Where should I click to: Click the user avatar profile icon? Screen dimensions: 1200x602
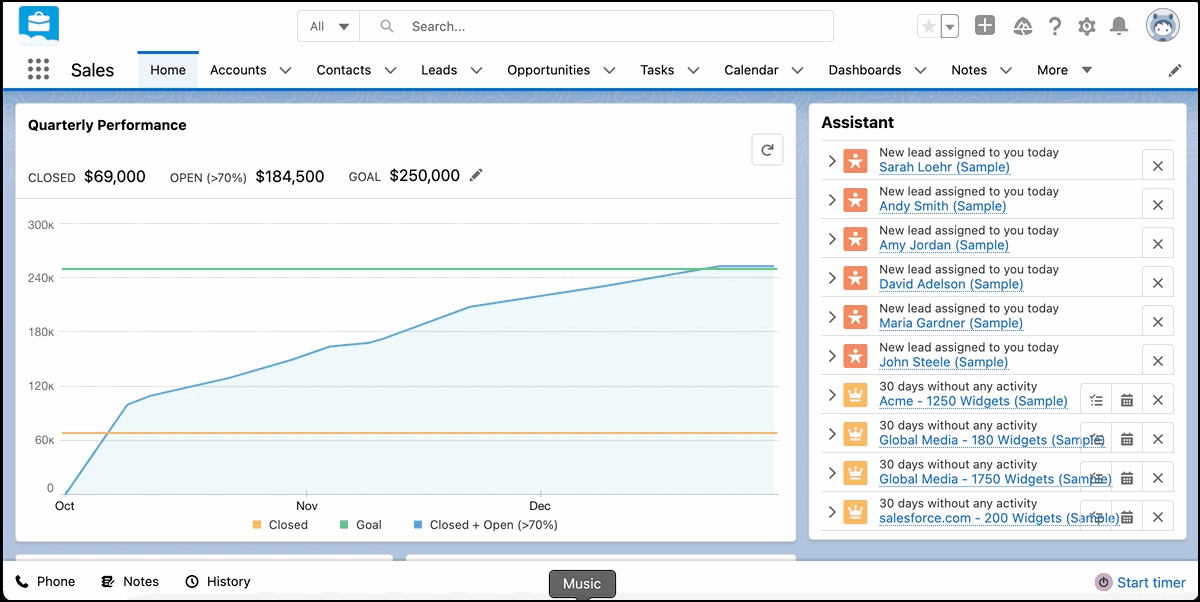click(1163, 27)
